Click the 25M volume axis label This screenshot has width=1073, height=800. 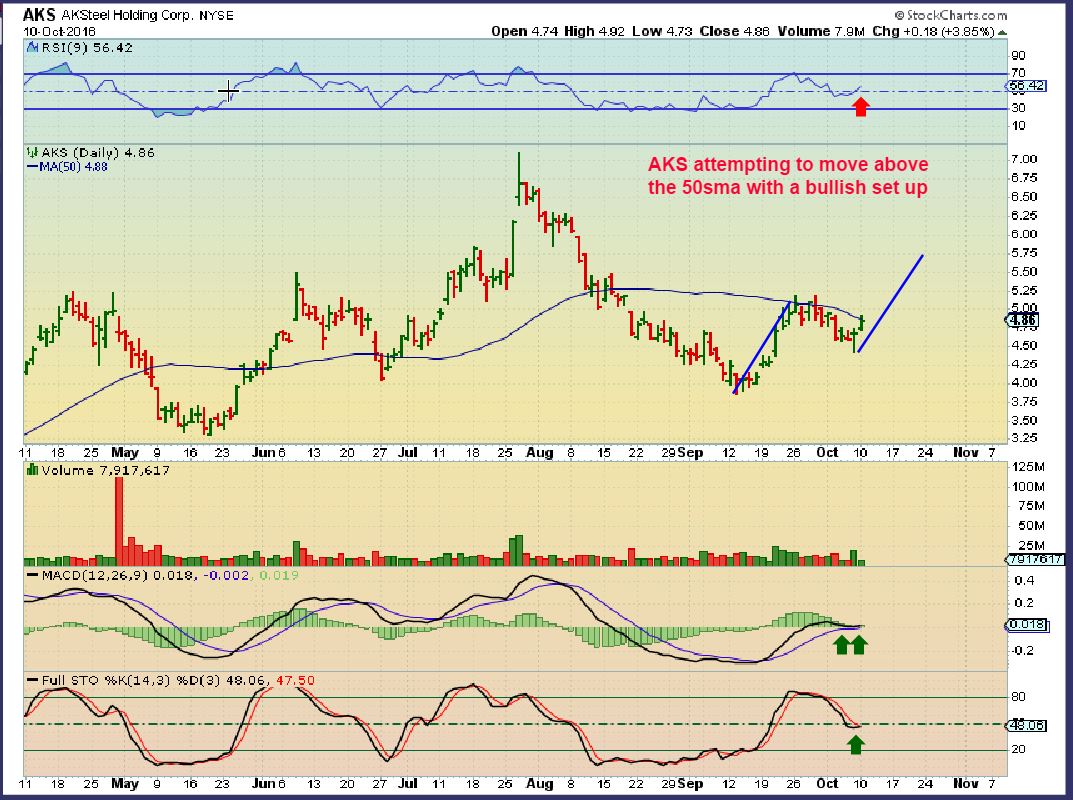[x=1031, y=545]
